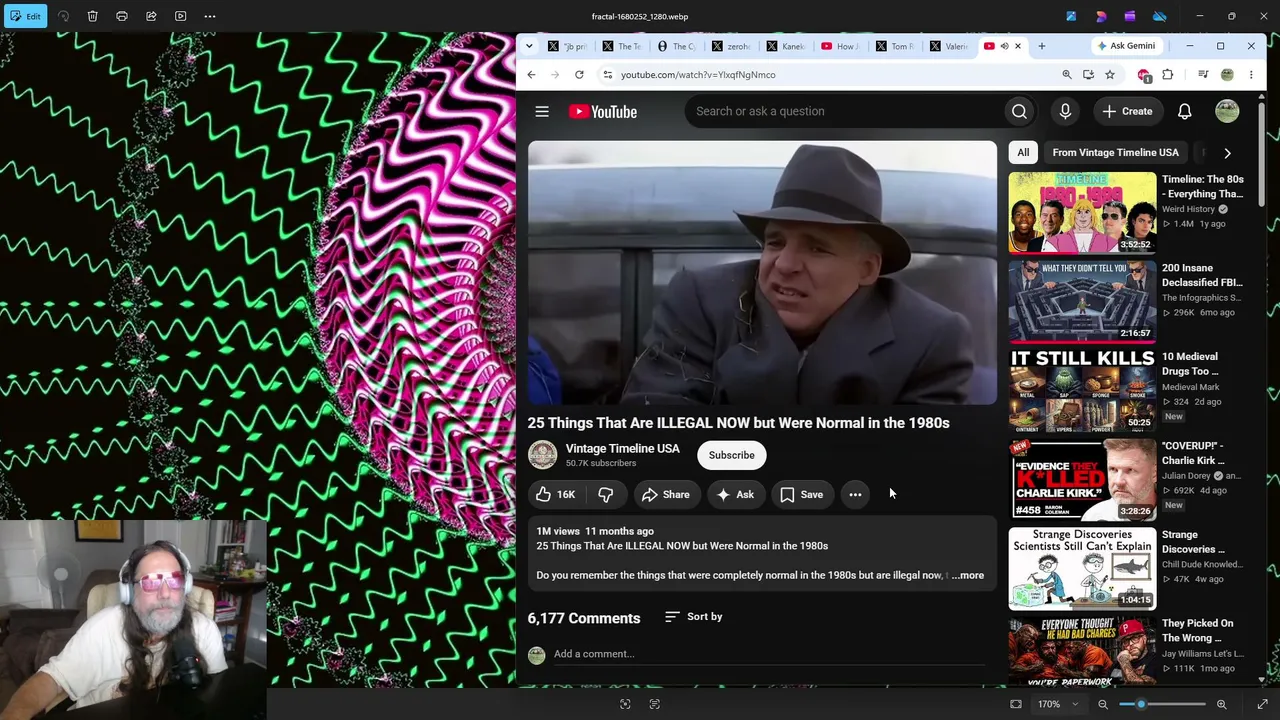1280x720 pixels.
Task: Reload the YouTube page
Action: coord(579,75)
